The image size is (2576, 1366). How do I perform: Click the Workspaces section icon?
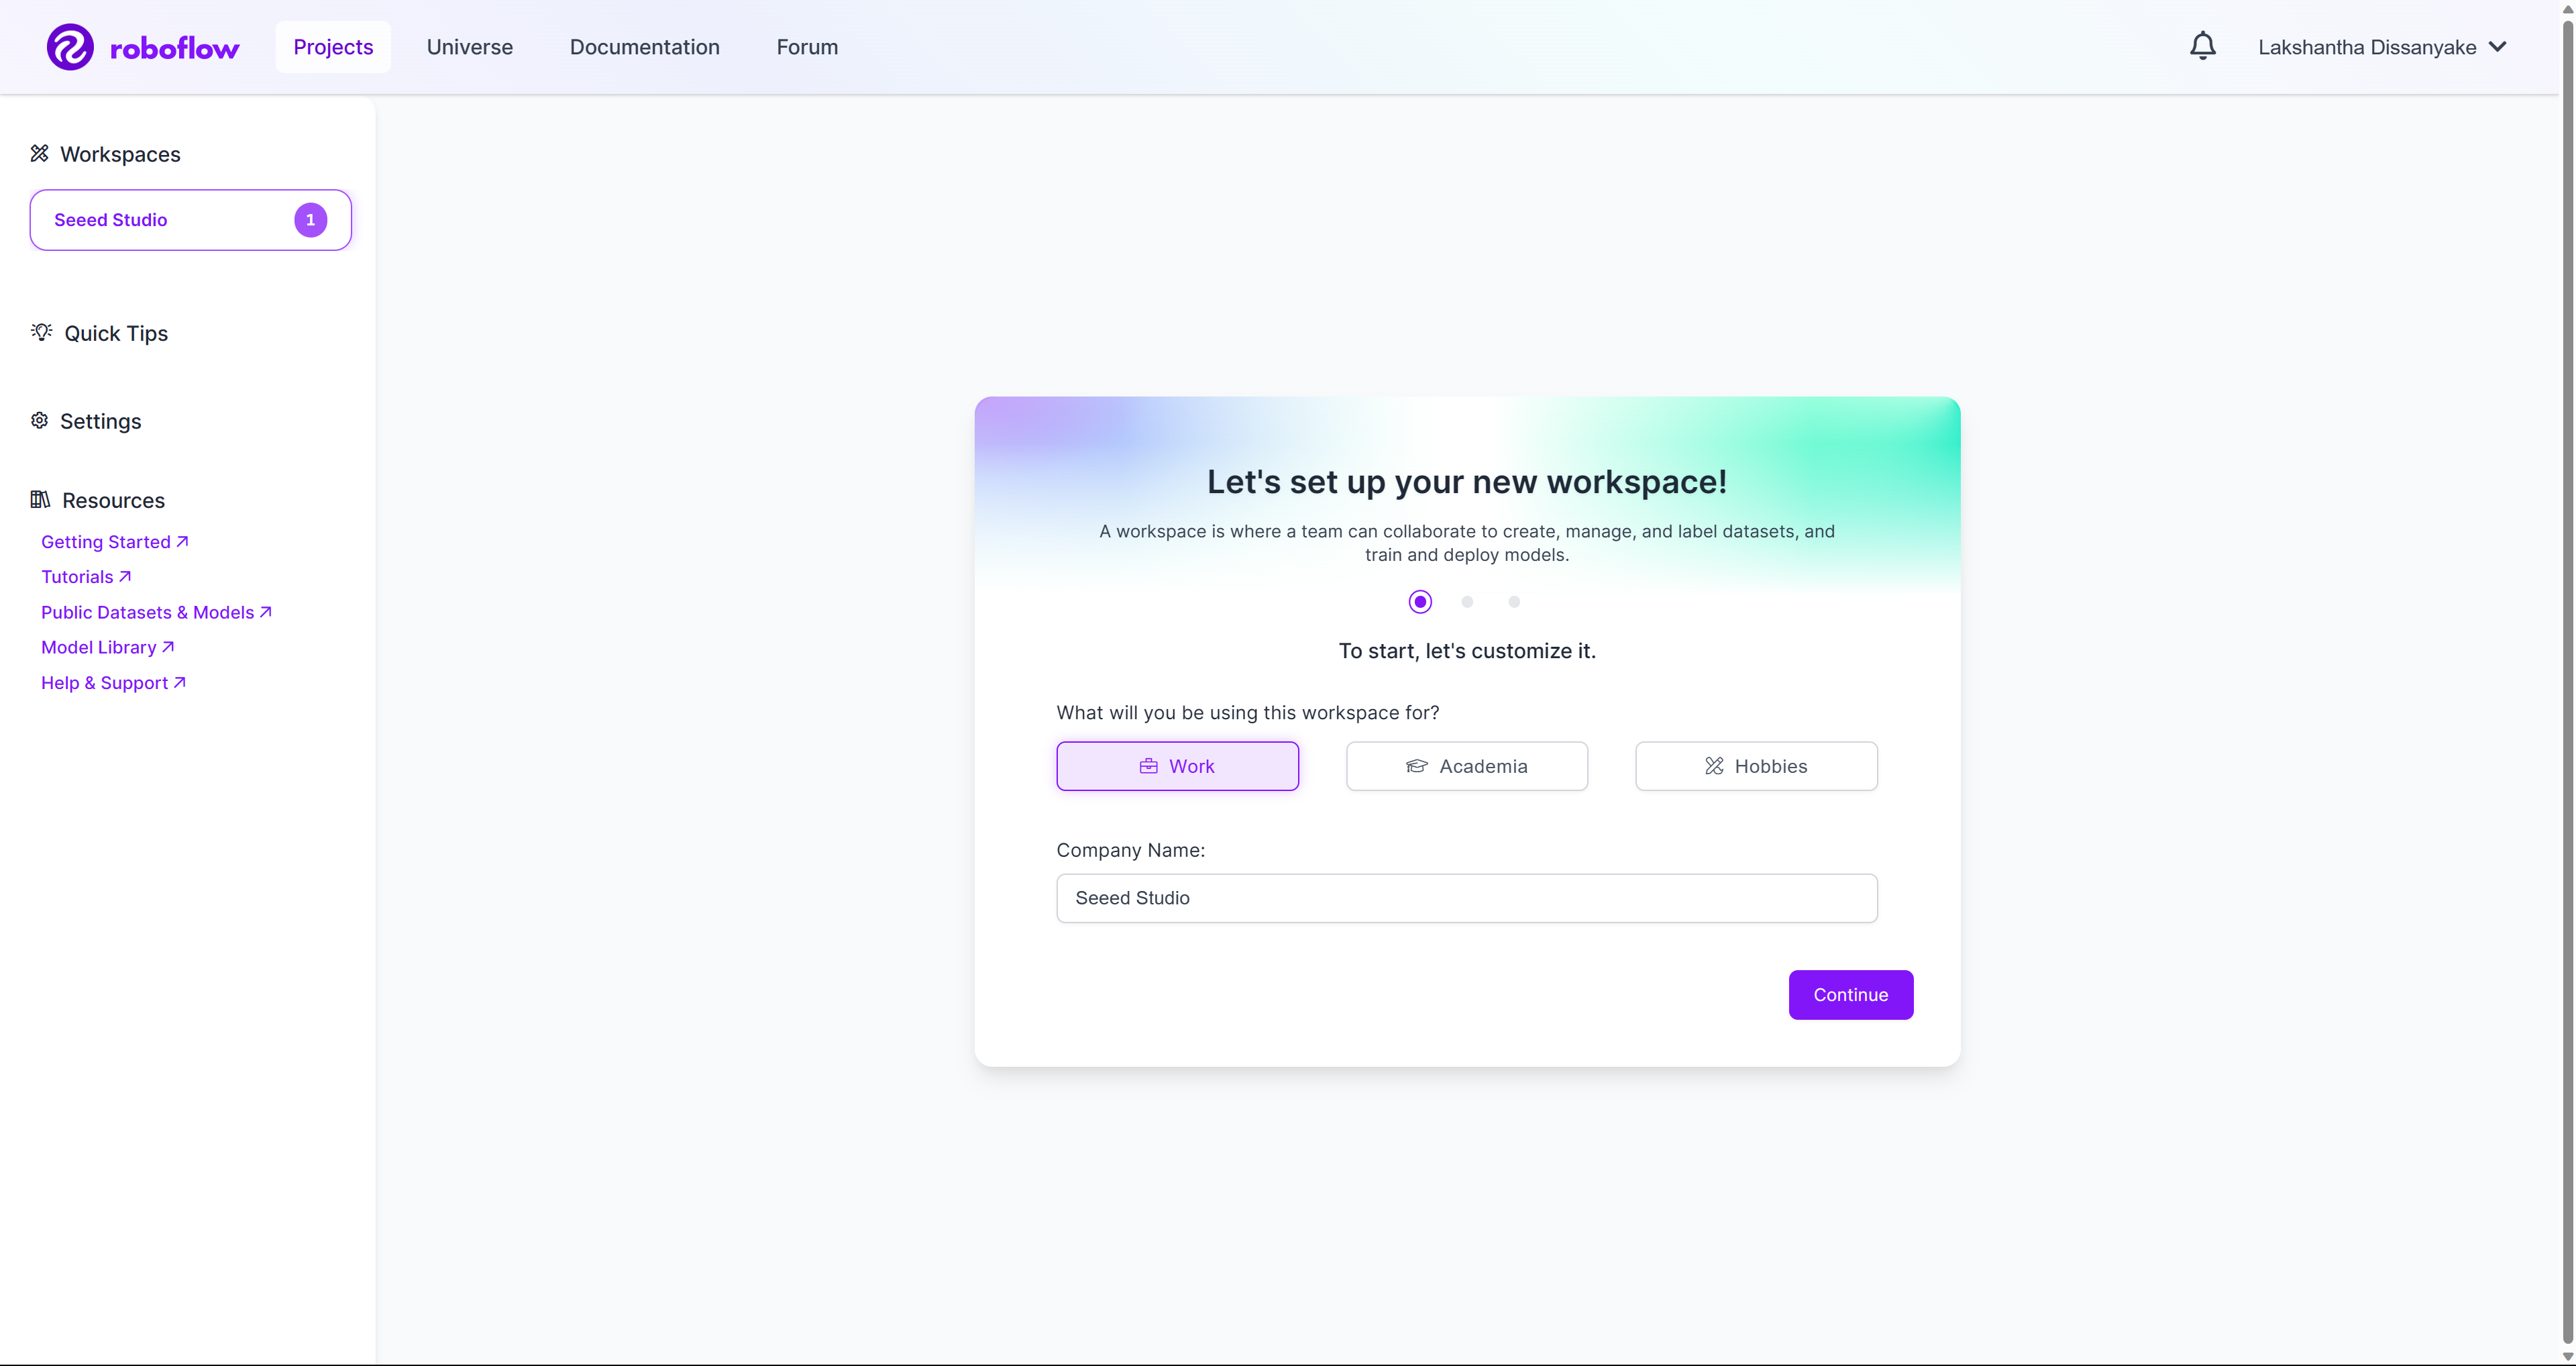[39, 153]
